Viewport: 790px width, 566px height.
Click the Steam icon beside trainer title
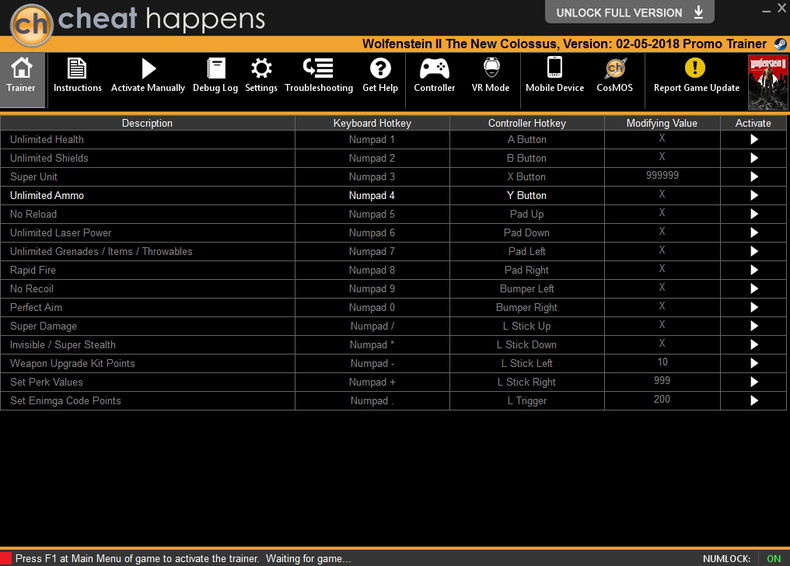(780, 44)
